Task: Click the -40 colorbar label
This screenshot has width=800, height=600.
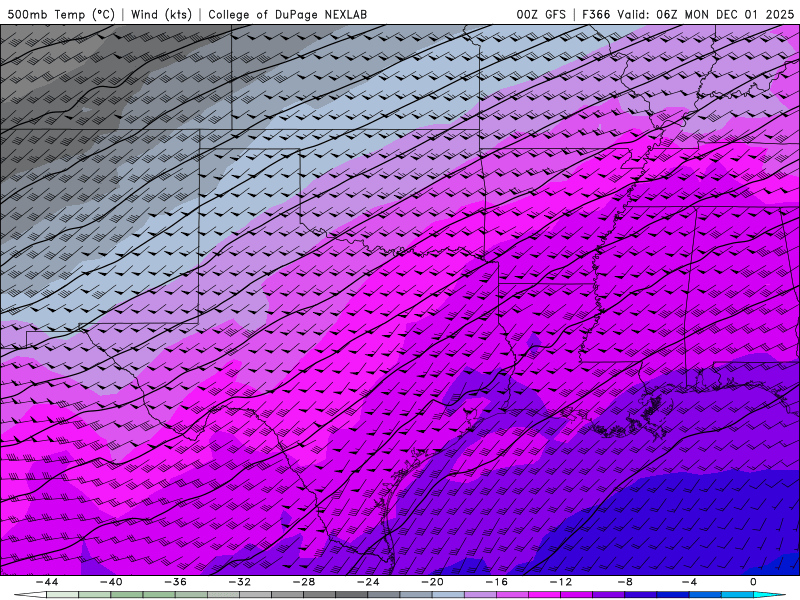Action: pyautogui.click(x=111, y=582)
